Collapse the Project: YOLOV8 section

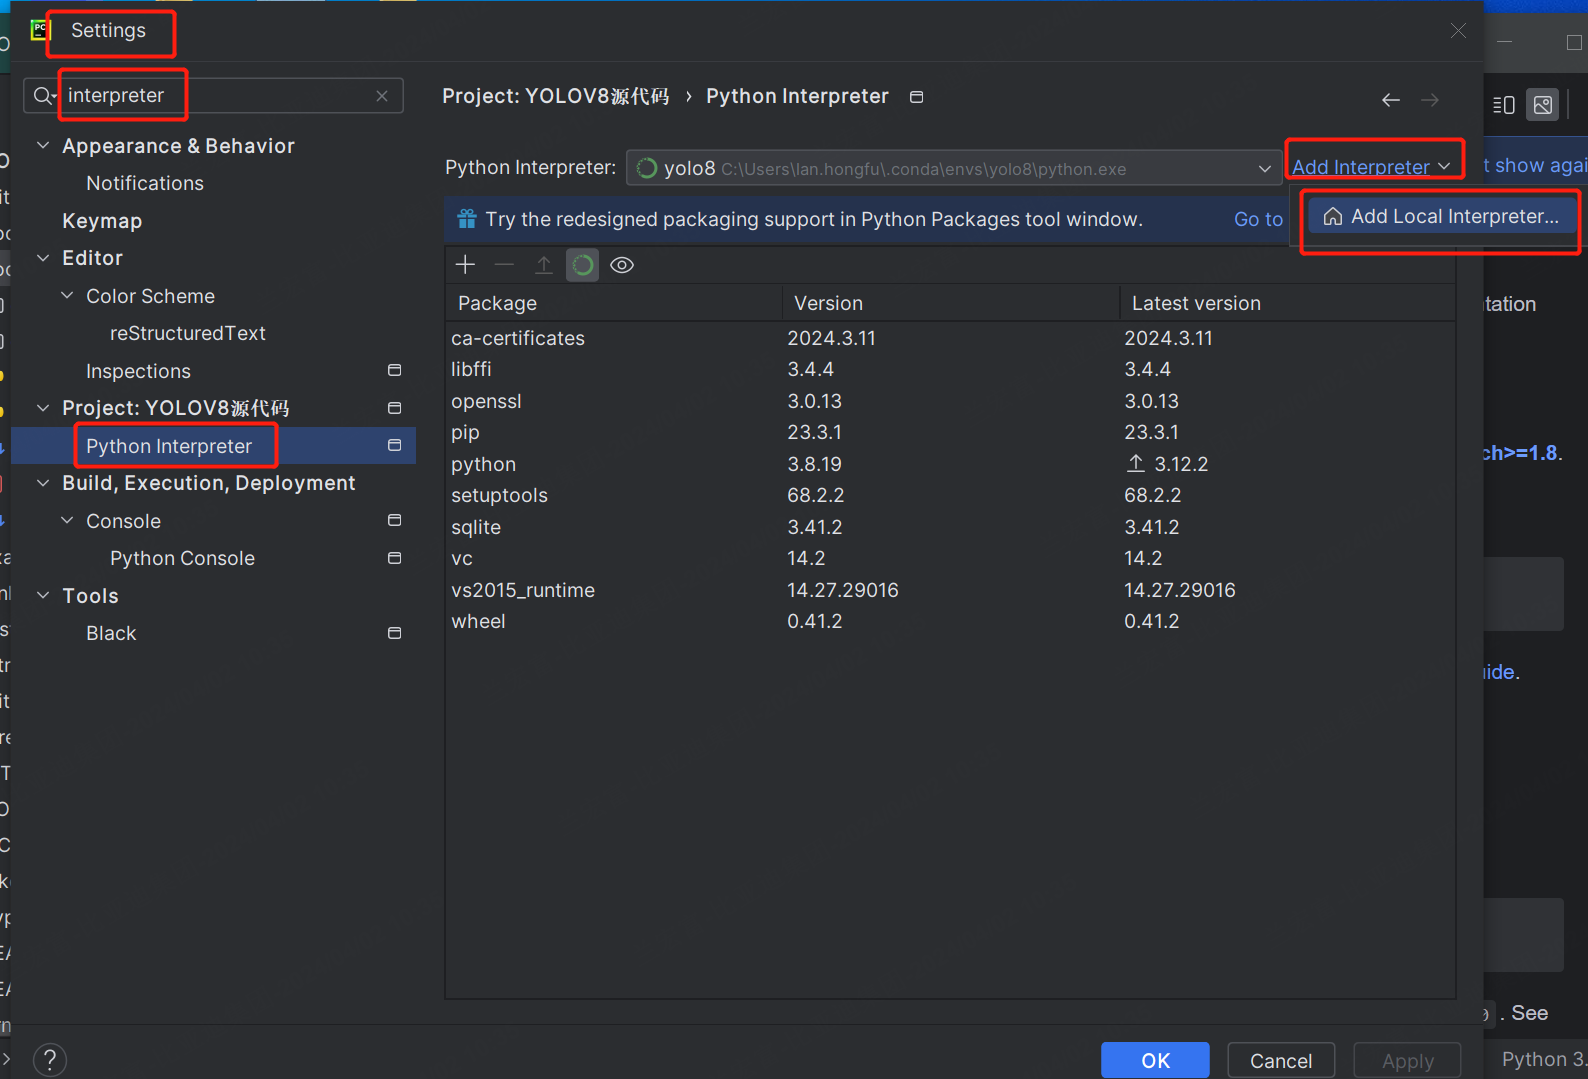[43, 408]
